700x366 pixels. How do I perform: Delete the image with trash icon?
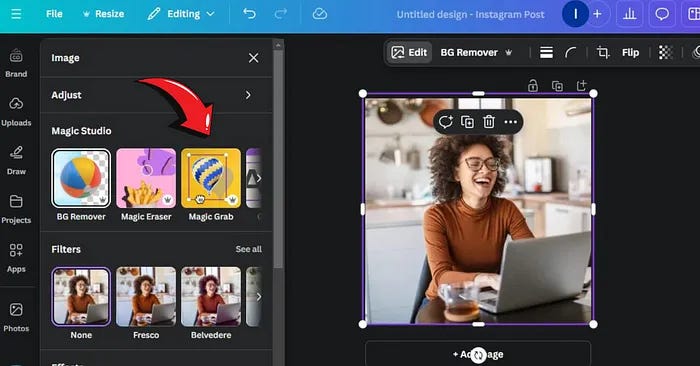[x=489, y=121]
